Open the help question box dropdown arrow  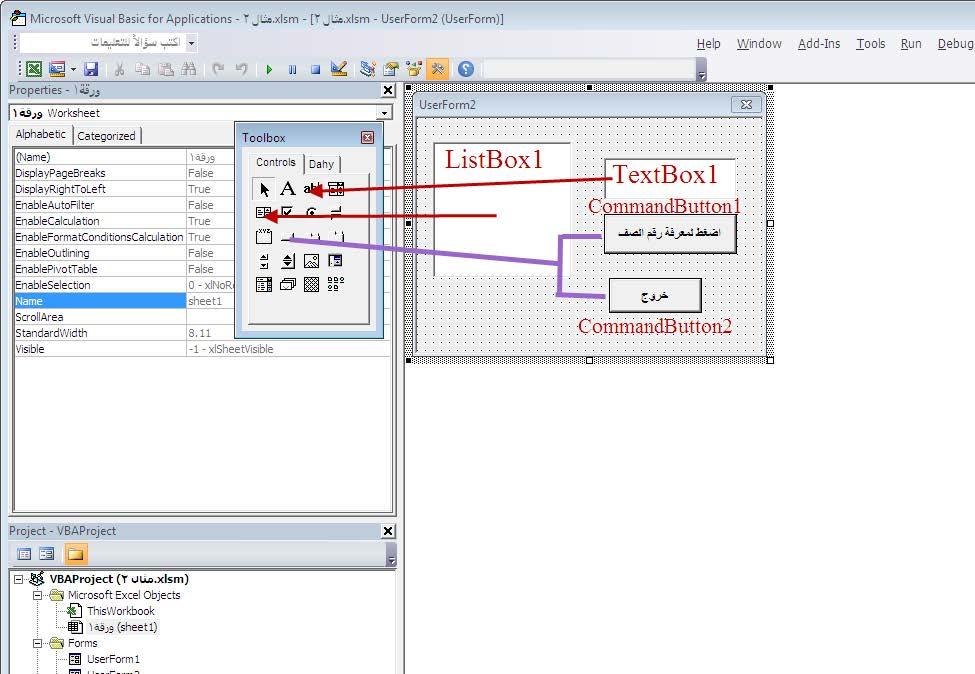pos(192,43)
